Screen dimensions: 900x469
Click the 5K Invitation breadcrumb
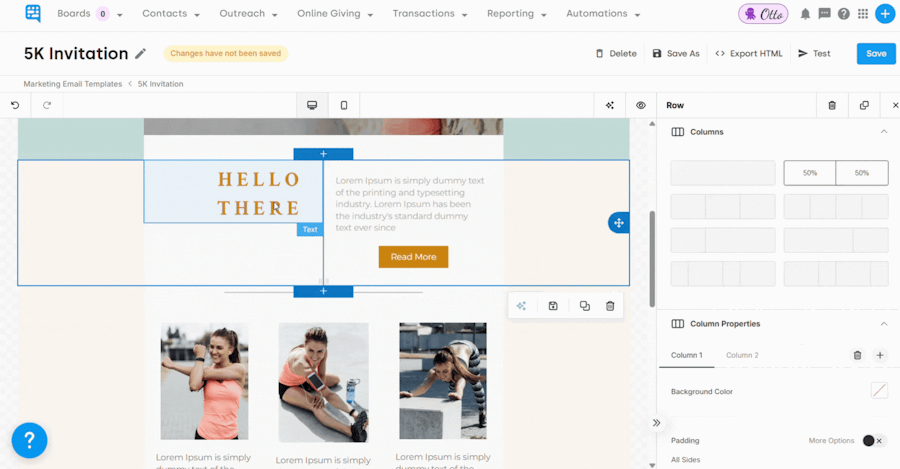click(x=160, y=84)
